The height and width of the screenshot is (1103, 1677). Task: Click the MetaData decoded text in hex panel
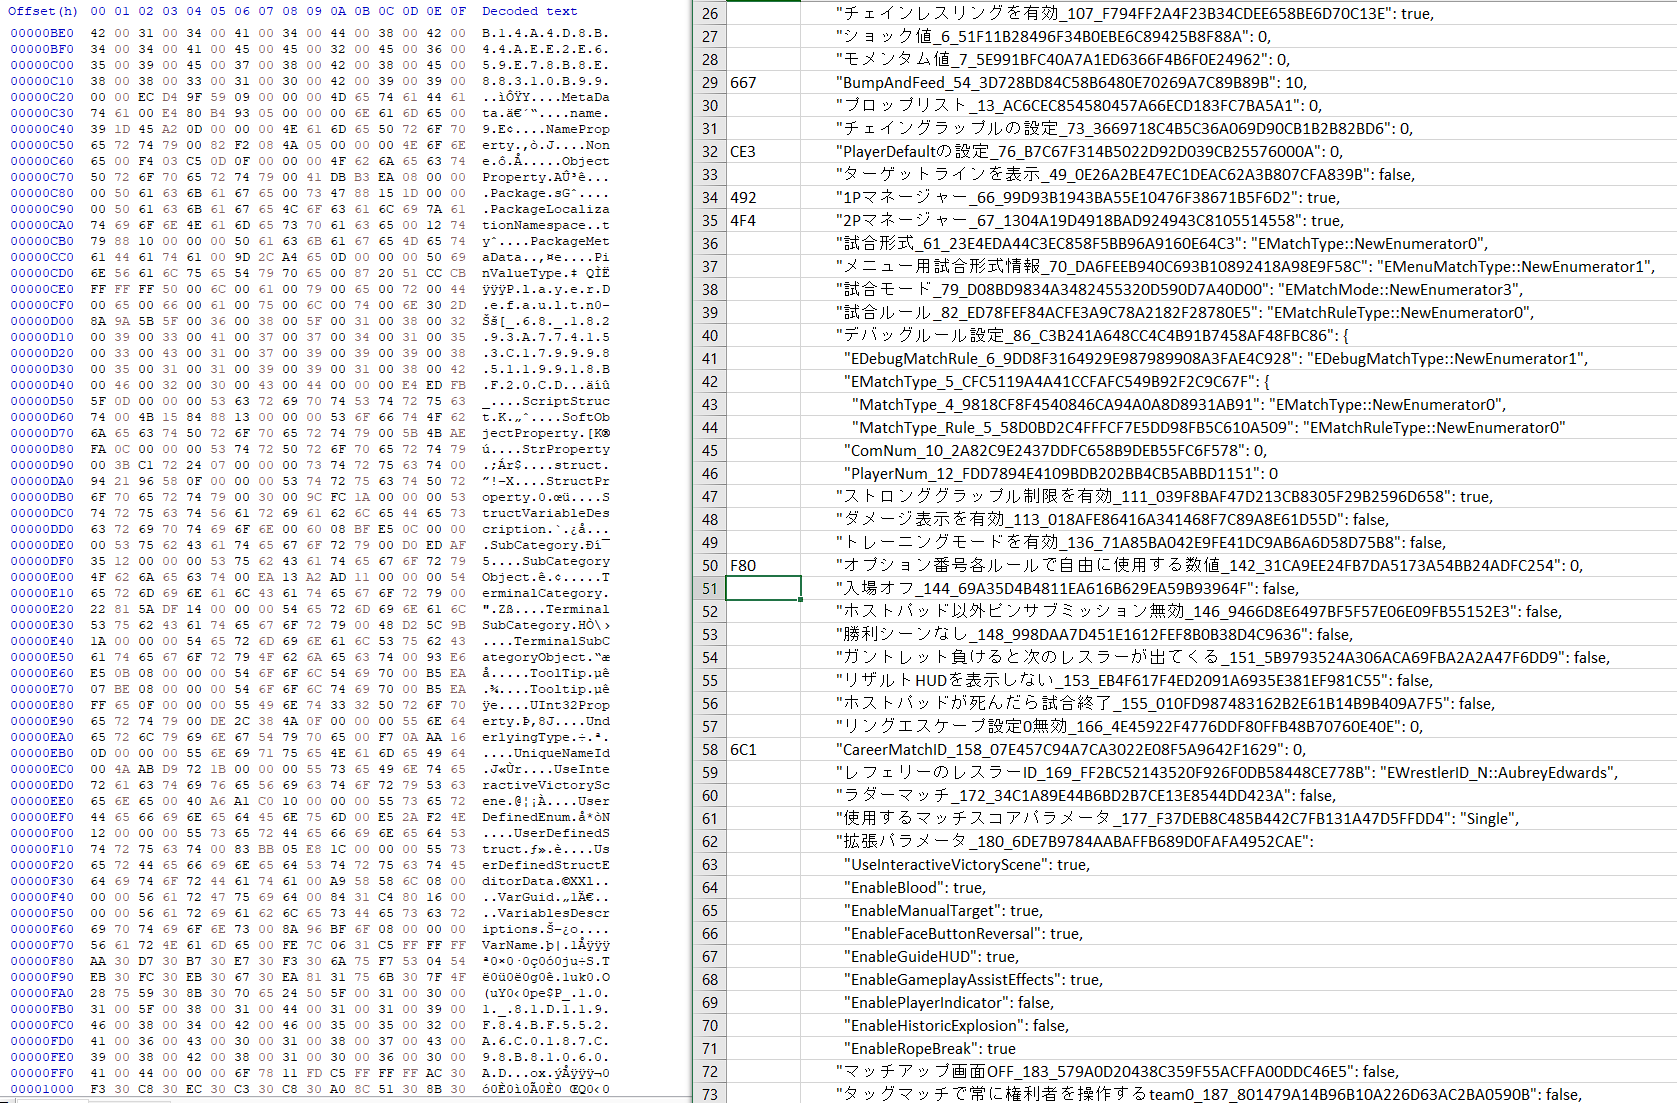(585, 97)
